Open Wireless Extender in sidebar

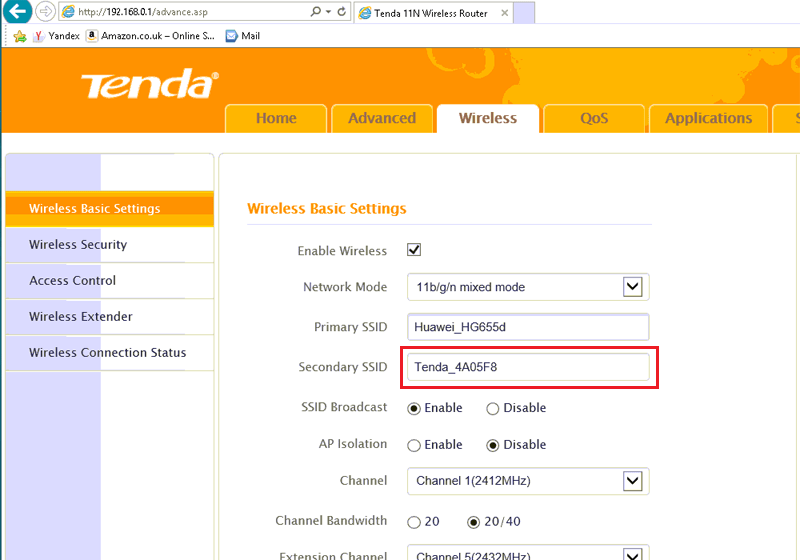click(110, 317)
